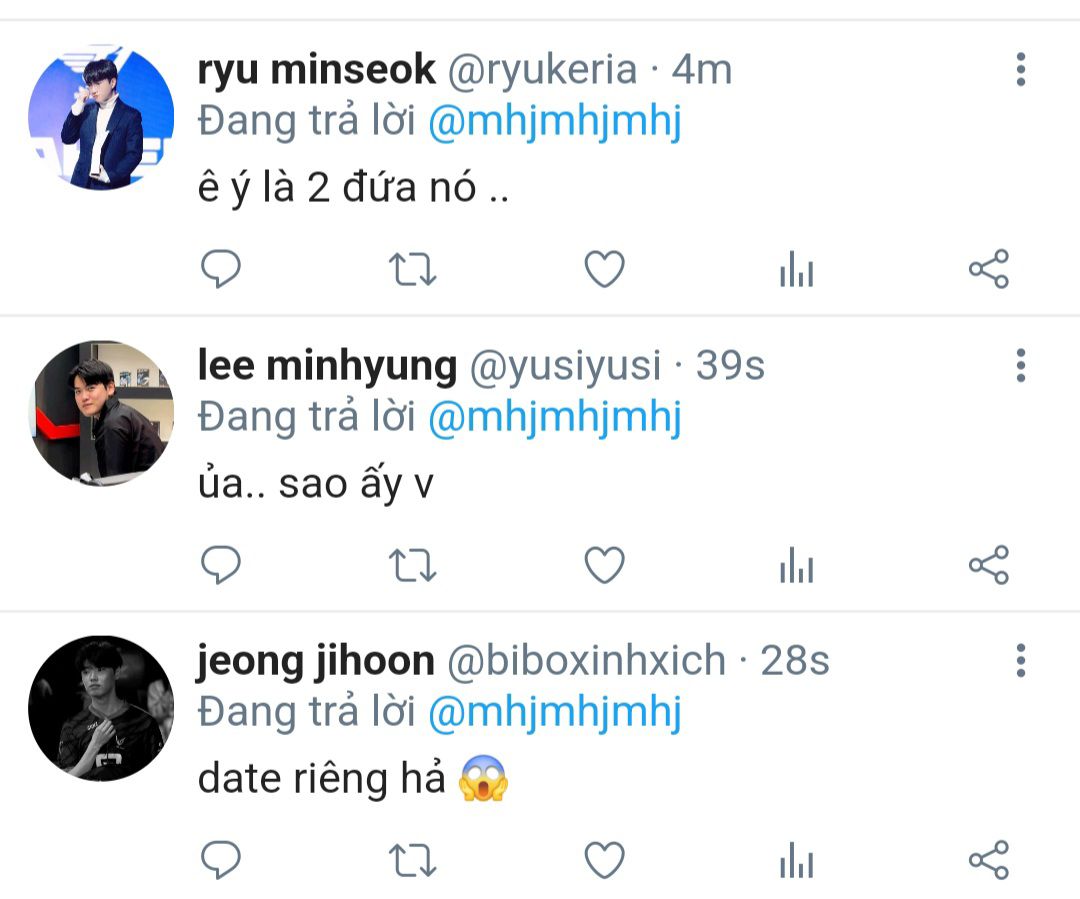The image size is (1080, 899).
Task: Retweet lee minhyung's reply
Action: [413, 566]
